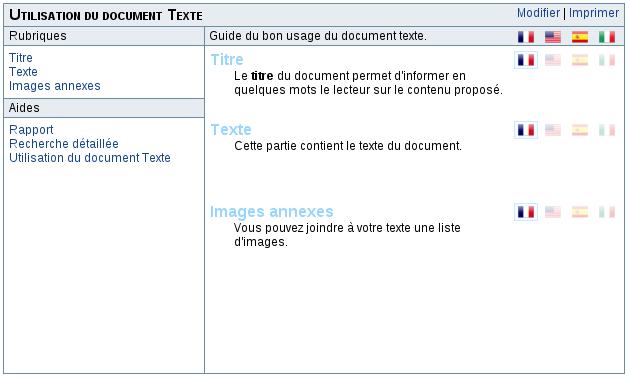Open Utilisation du document Texte help link
Screen dimensions: 630x378
click(x=90, y=158)
